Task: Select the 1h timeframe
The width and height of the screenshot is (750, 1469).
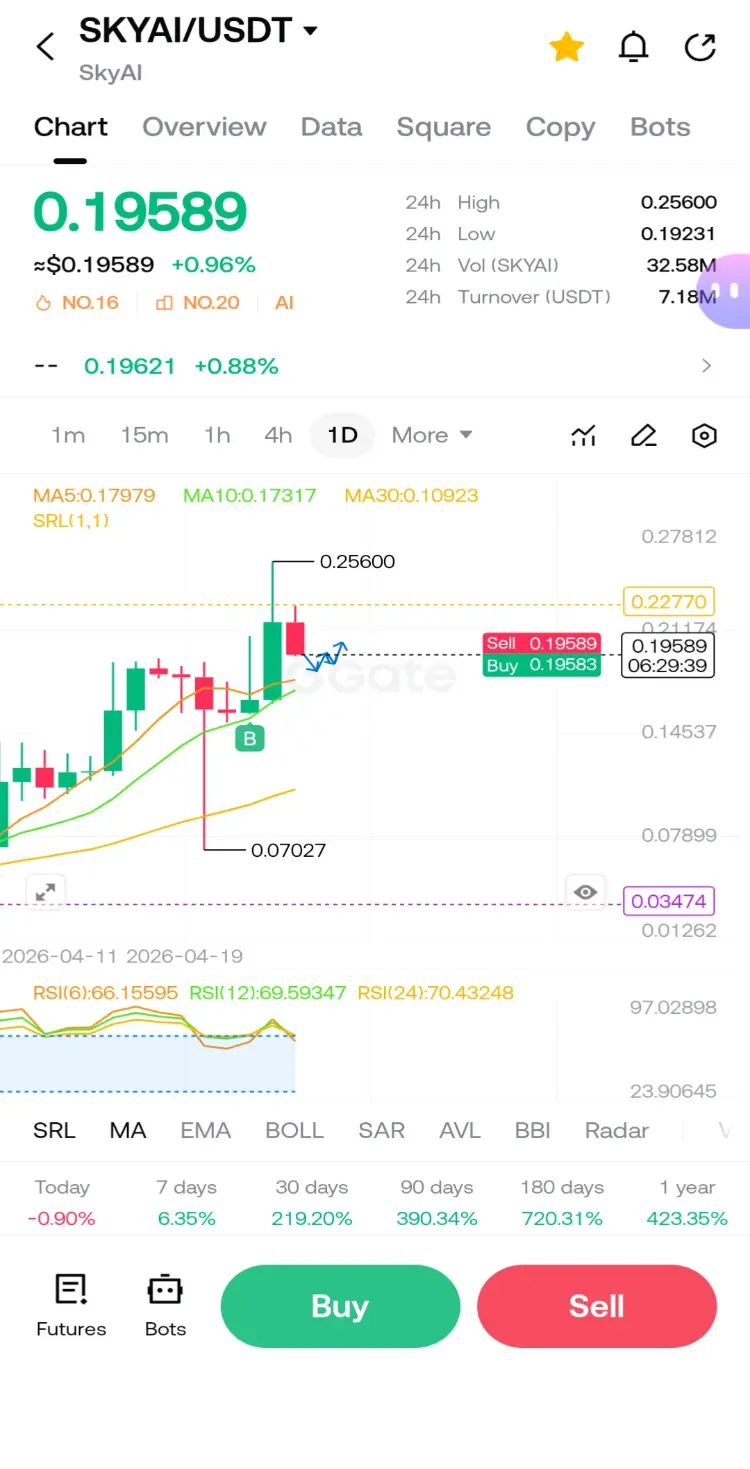Action: coord(216,435)
